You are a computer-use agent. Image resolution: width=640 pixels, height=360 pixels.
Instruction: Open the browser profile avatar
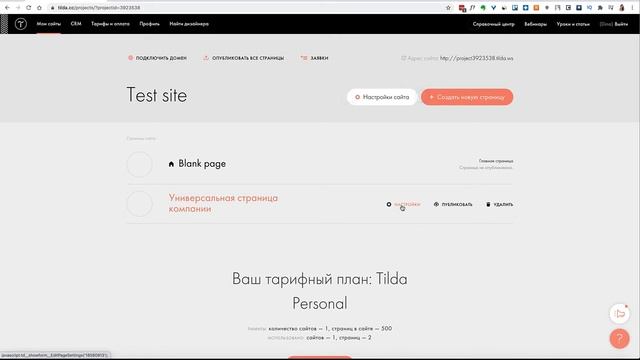[x=622, y=7]
